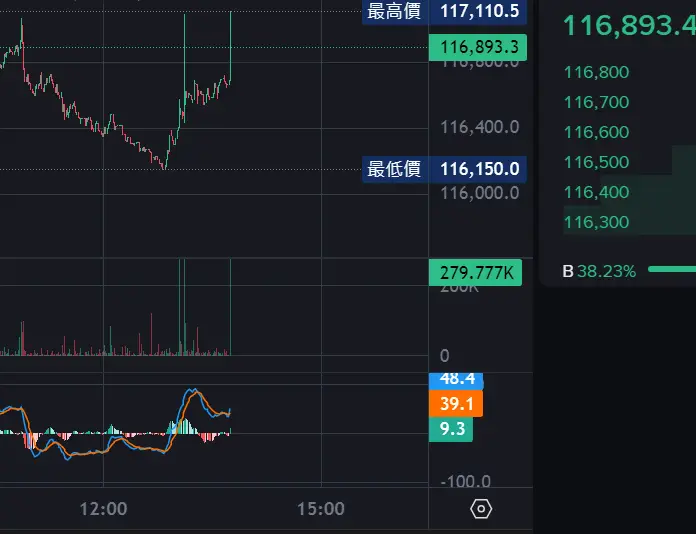Select the 116,893.3 current price tag

pyautogui.click(x=478, y=47)
